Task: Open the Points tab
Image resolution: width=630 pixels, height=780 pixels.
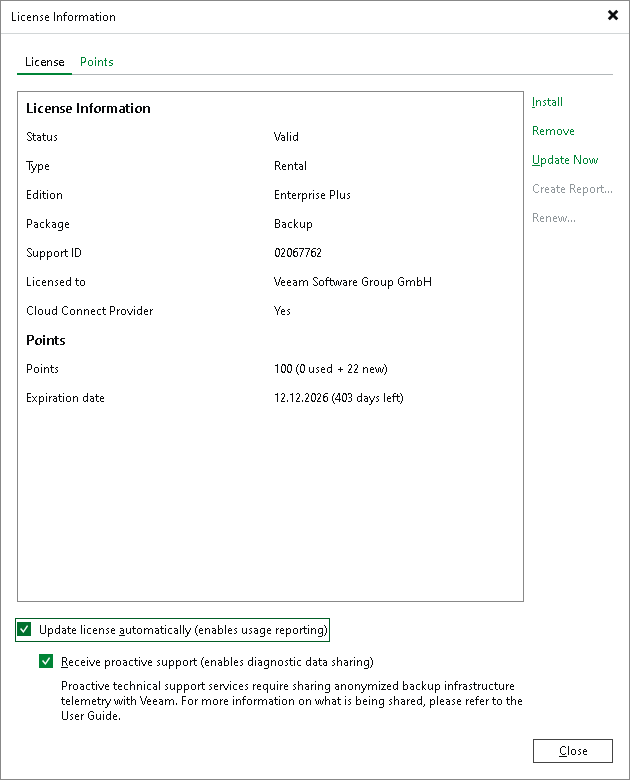Action: click(x=97, y=62)
